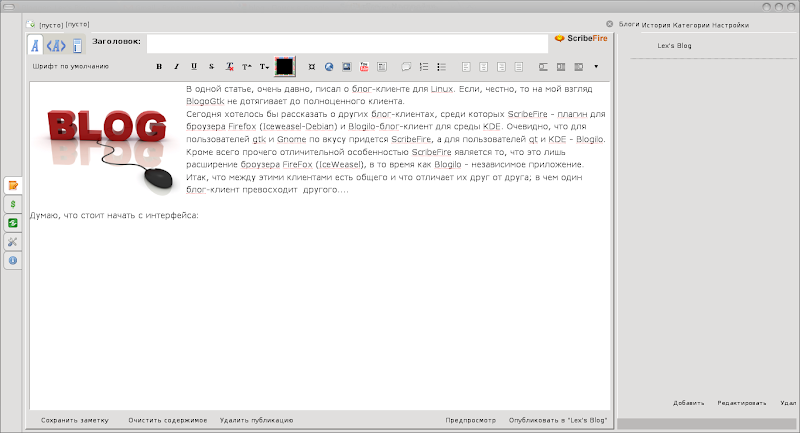Create a bulleted list
800x433 pixels.
(x=441, y=67)
